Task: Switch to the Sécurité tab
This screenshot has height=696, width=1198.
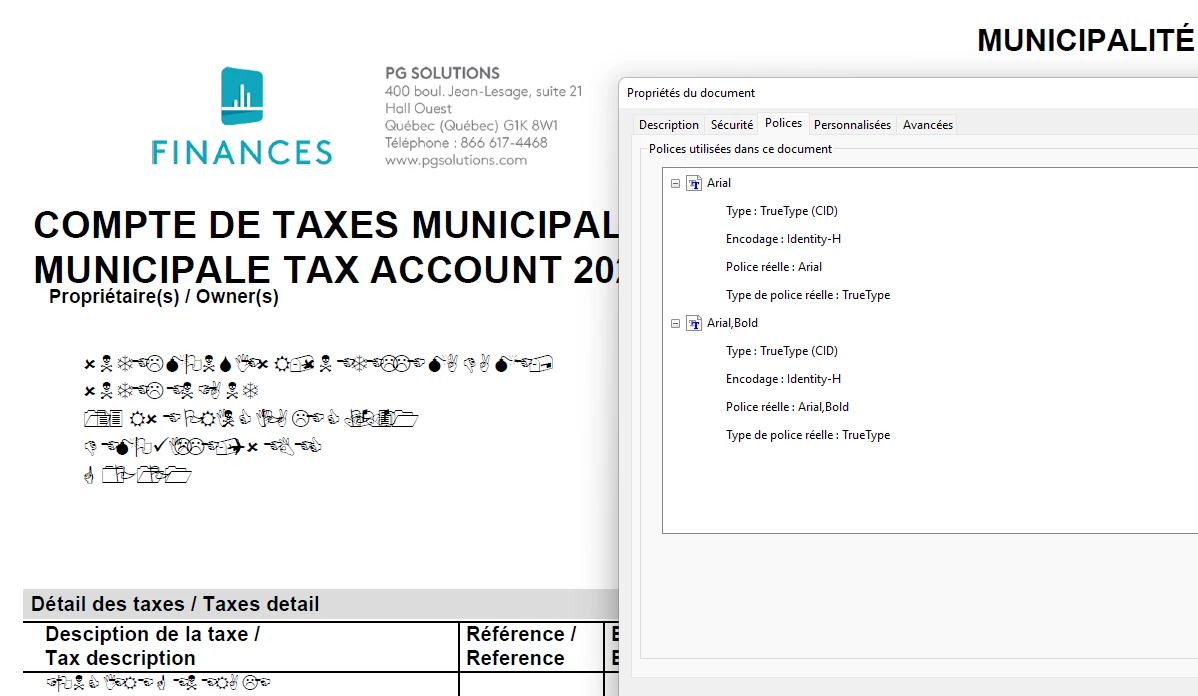Action: click(x=731, y=125)
